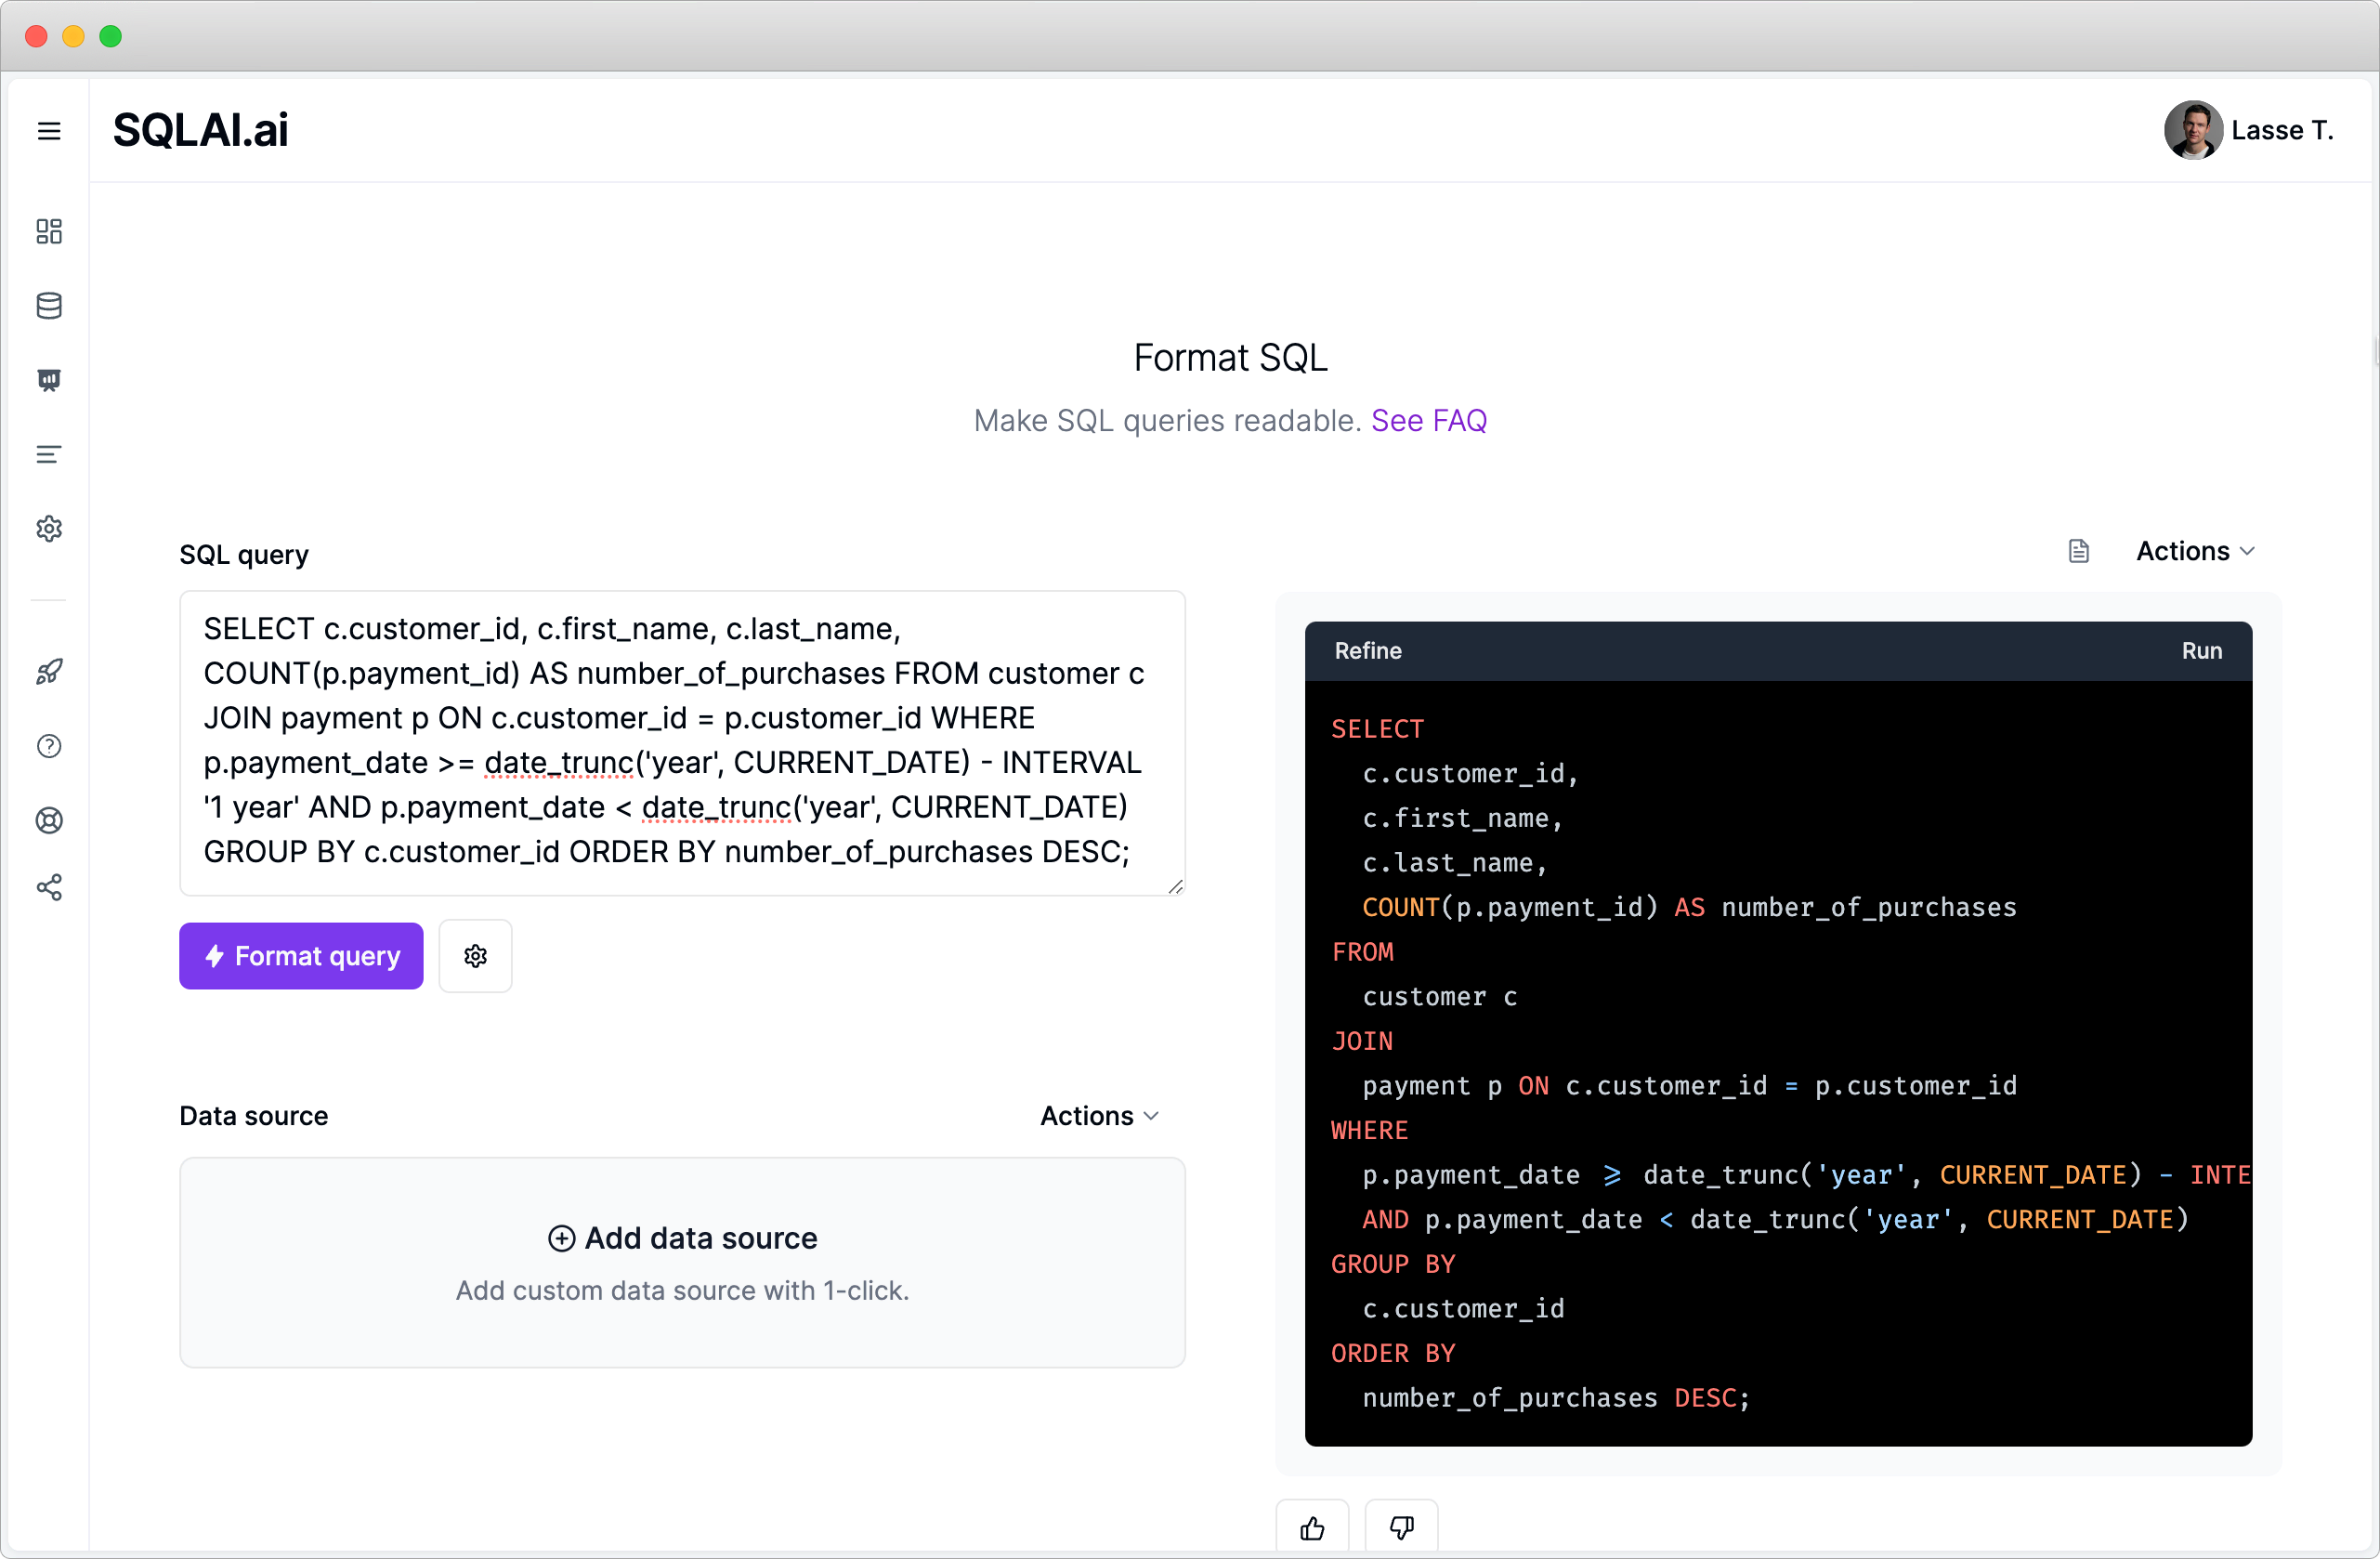
Task: Give thumbs up feedback on the result
Action: (x=1311, y=1529)
